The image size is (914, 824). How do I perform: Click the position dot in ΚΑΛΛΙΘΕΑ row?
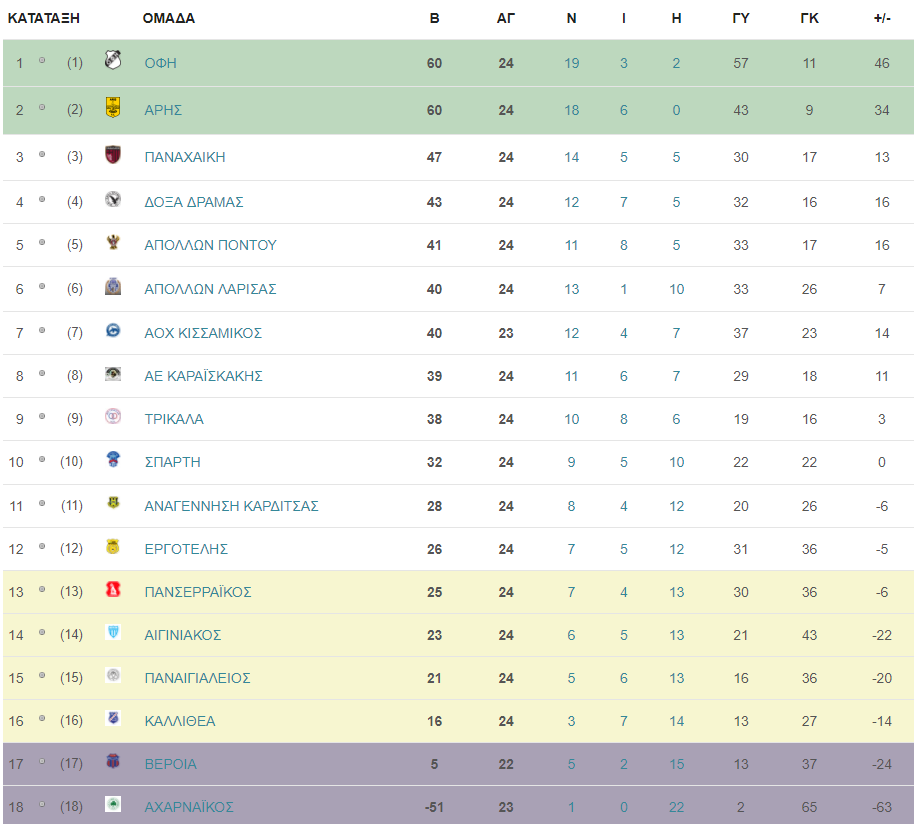[x=42, y=719]
